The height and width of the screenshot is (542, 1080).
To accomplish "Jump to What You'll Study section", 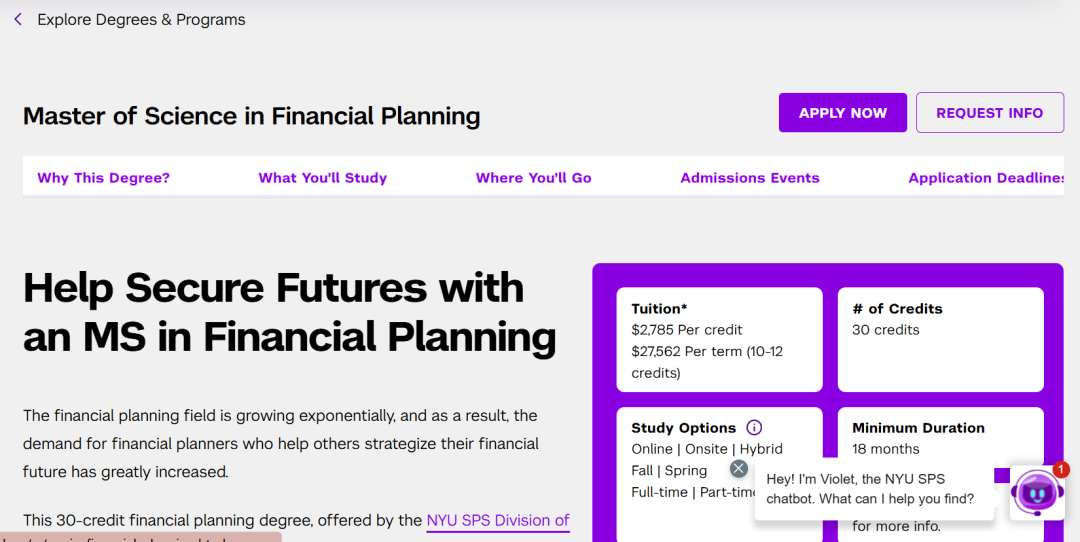I will 322,178.
